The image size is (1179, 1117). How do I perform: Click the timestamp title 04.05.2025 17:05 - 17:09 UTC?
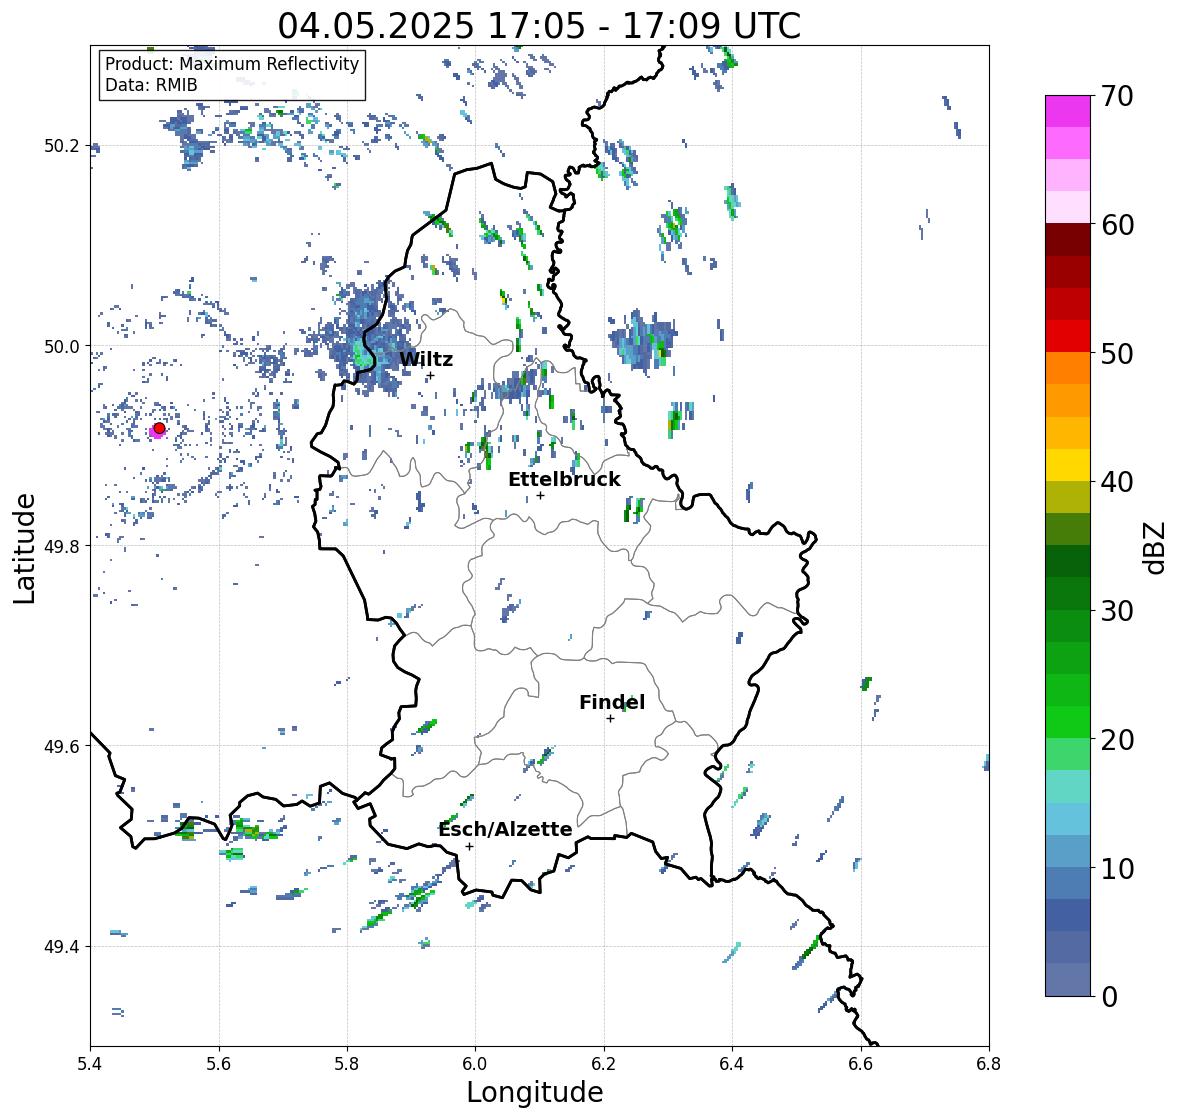coord(539,26)
